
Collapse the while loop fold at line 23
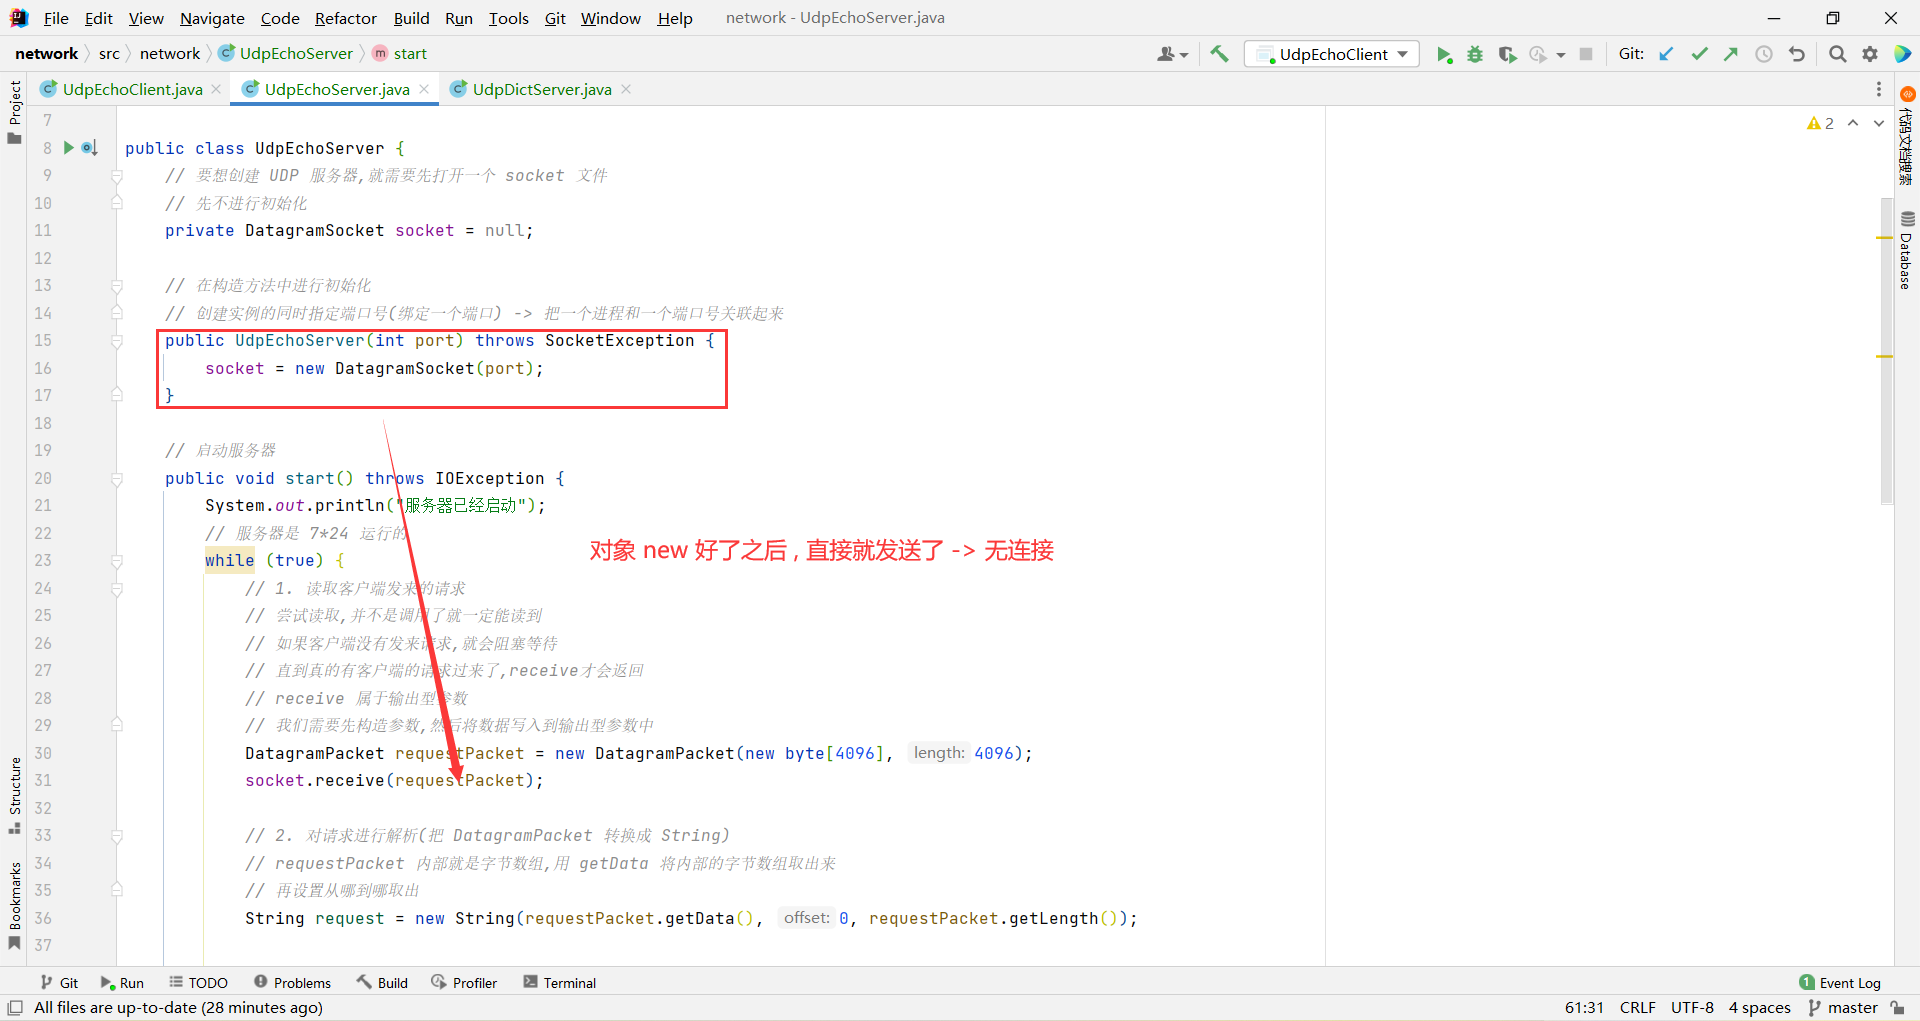pos(117,561)
